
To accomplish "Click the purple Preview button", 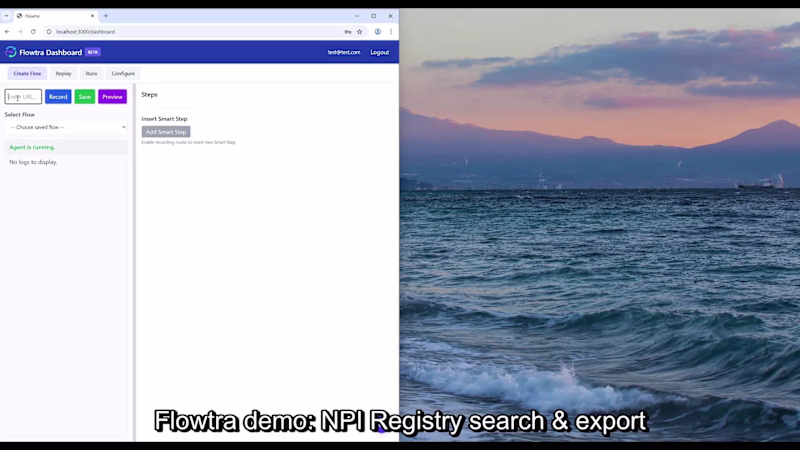I will point(112,96).
